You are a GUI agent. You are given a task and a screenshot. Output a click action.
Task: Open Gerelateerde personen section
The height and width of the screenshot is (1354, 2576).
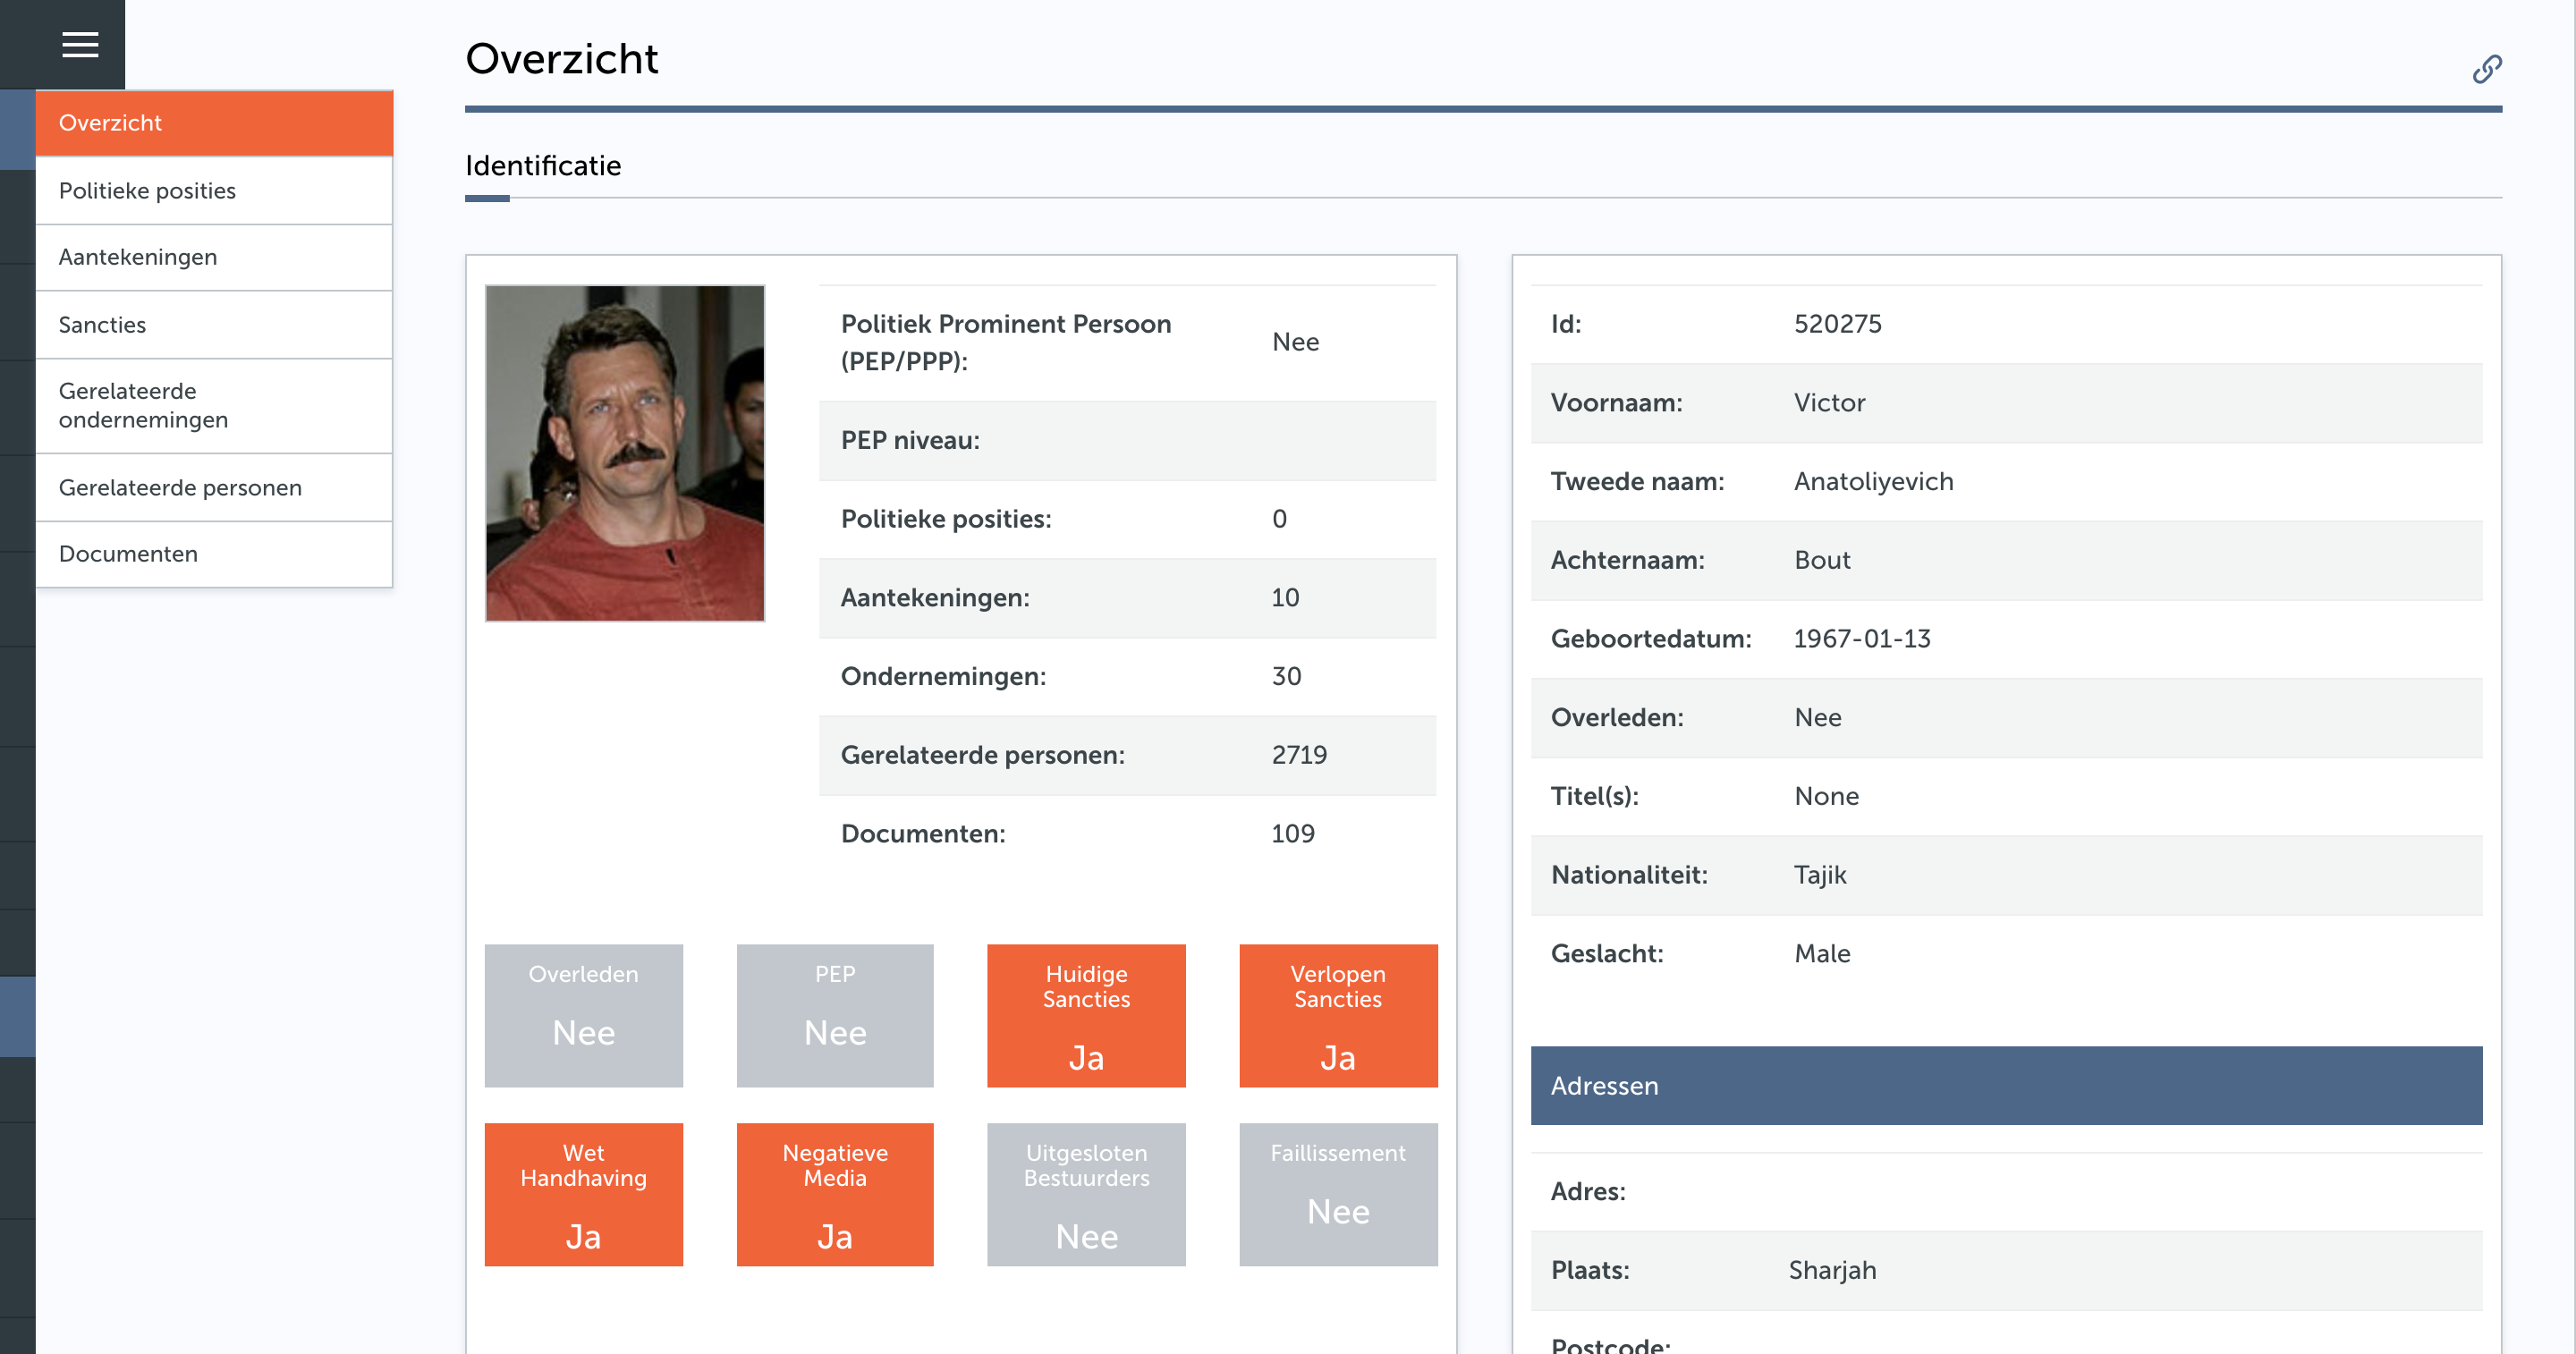coord(214,488)
